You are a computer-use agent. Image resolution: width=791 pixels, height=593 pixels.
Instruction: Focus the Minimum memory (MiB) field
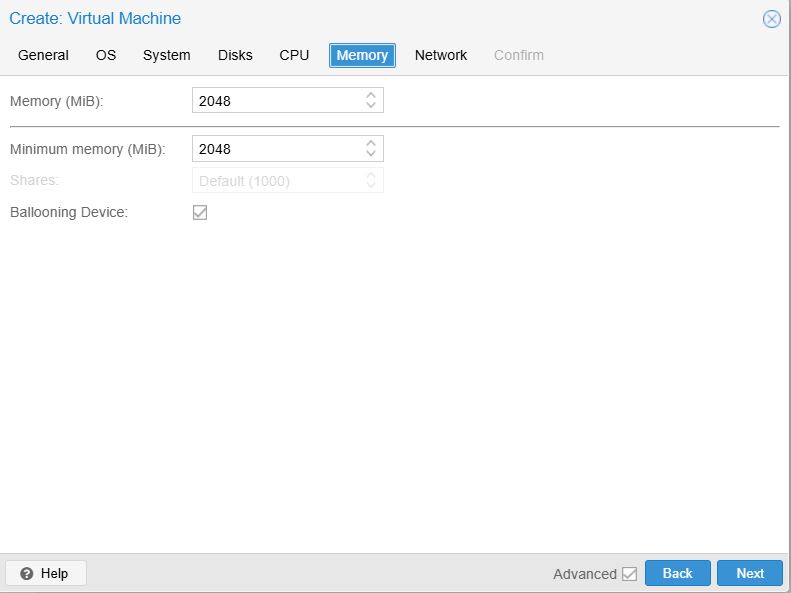click(x=276, y=149)
